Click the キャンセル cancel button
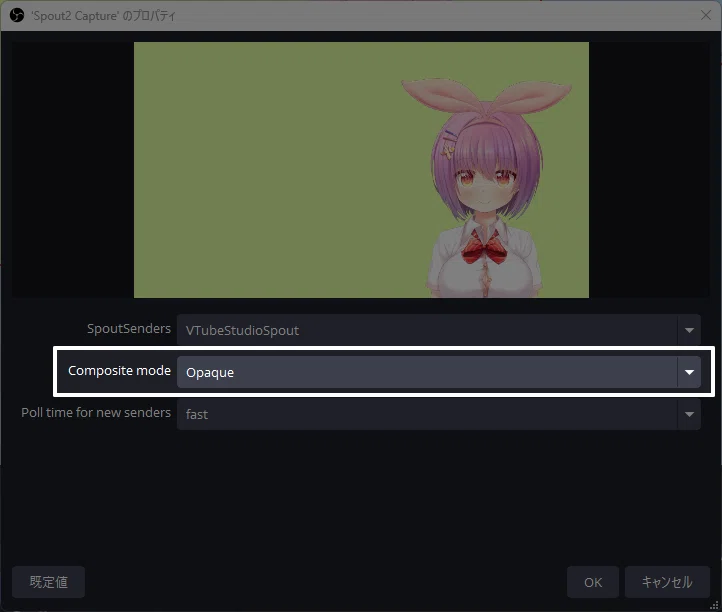The height and width of the screenshot is (612, 722). tap(667, 582)
